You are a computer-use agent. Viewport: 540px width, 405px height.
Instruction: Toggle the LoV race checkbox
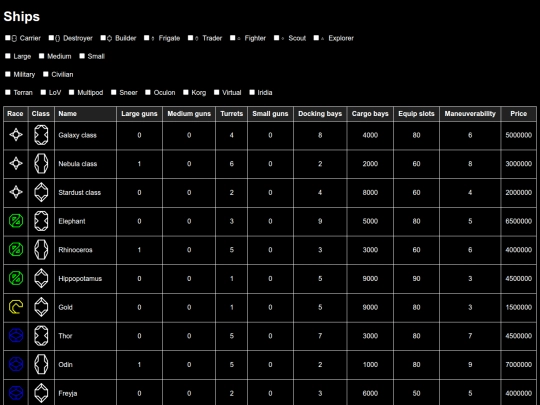[43, 92]
